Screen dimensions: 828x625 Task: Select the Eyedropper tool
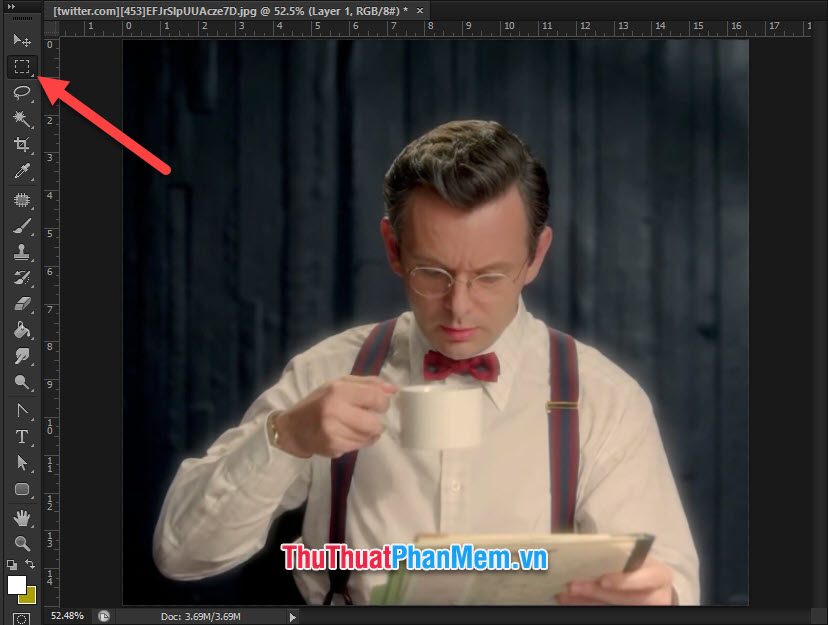pyautogui.click(x=22, y=171)
